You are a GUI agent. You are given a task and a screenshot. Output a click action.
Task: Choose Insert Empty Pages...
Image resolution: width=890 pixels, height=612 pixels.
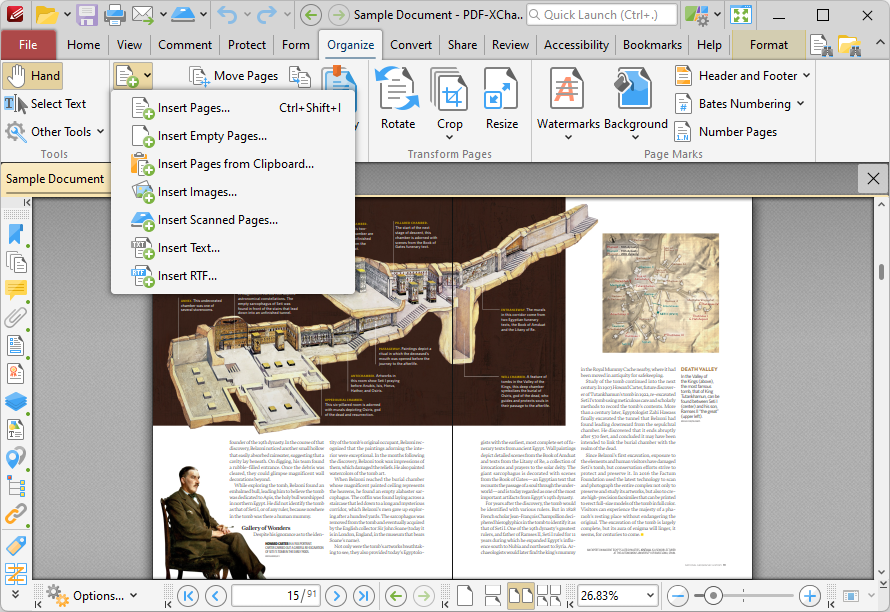(233, 136)
